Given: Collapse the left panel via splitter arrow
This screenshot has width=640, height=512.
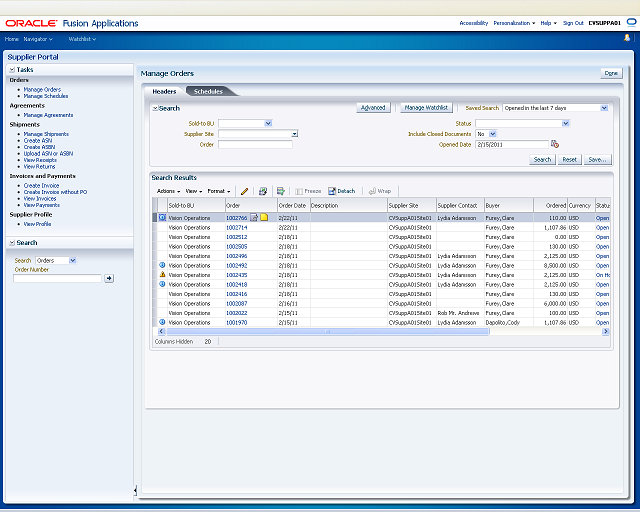Looking at the screenshot, I should (x=136, y=490).
